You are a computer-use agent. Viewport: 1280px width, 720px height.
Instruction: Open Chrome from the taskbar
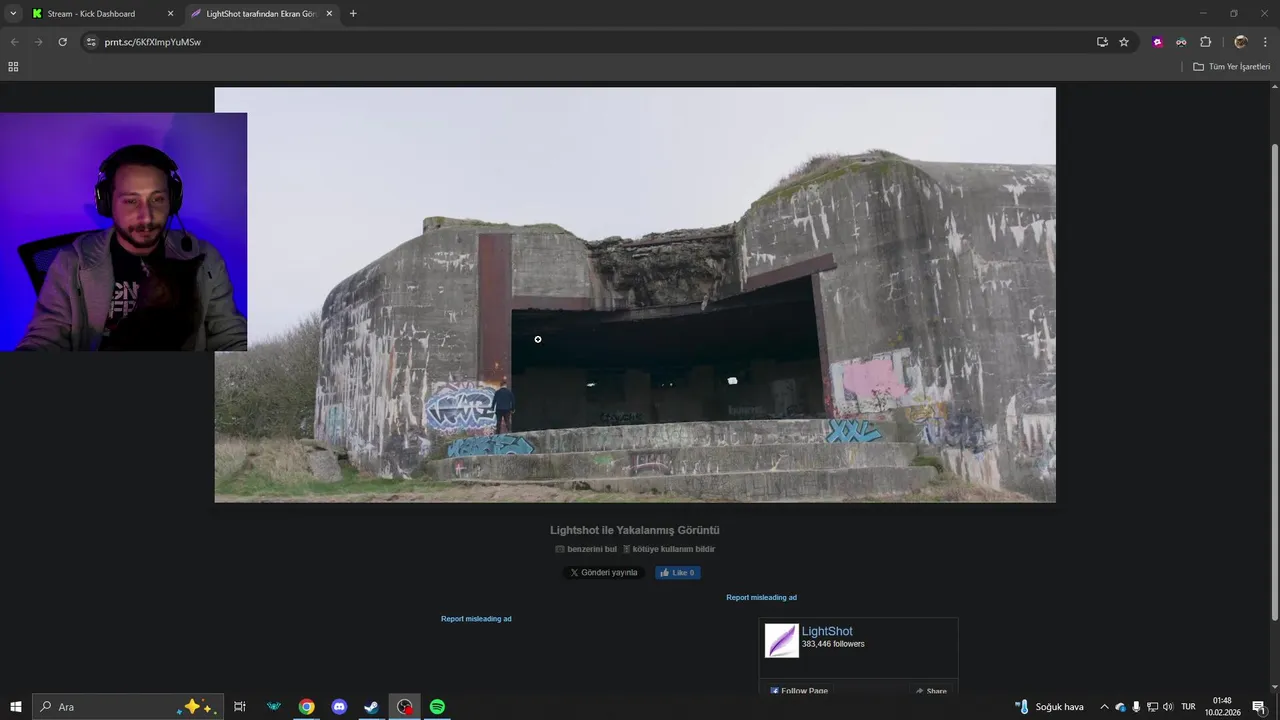(x=306, y=707)
